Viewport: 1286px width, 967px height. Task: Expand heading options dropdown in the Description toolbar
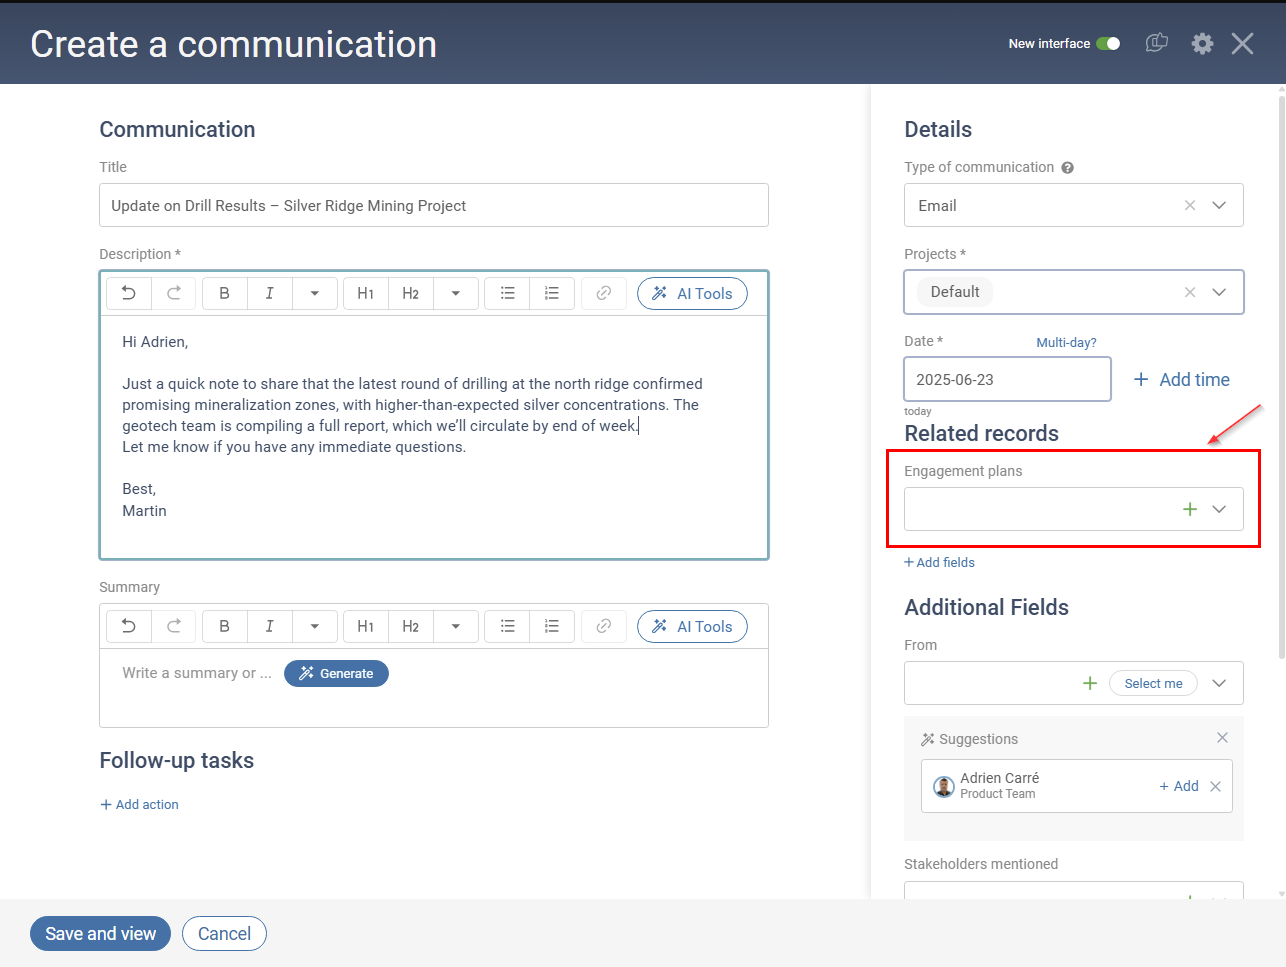[x=456, y=293]
